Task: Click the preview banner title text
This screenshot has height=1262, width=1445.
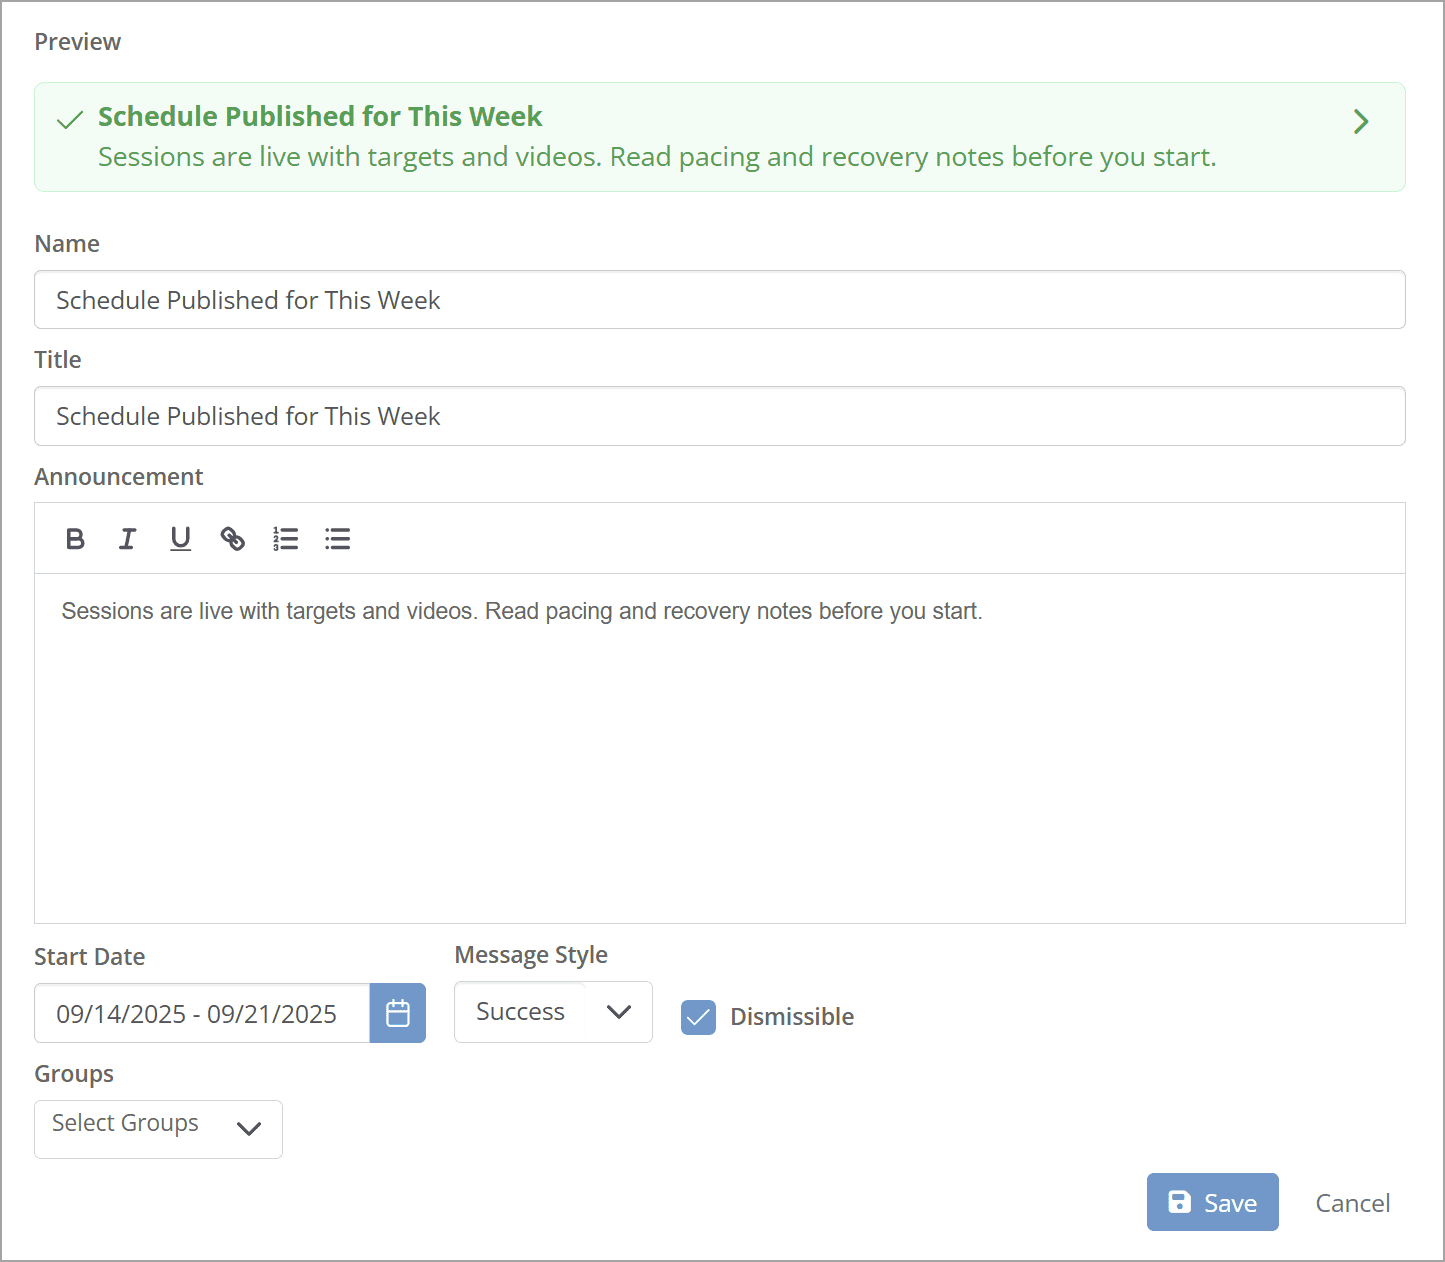Action: pyautogui.click(x=320, y=117)
